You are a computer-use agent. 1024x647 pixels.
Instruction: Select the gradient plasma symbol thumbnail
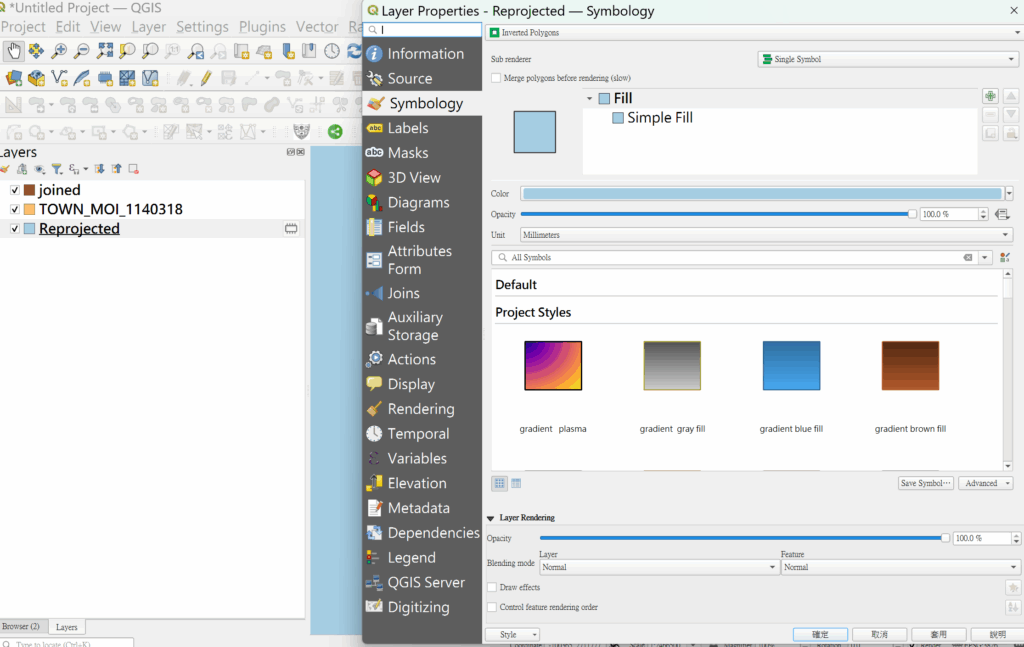coord(553,366)
